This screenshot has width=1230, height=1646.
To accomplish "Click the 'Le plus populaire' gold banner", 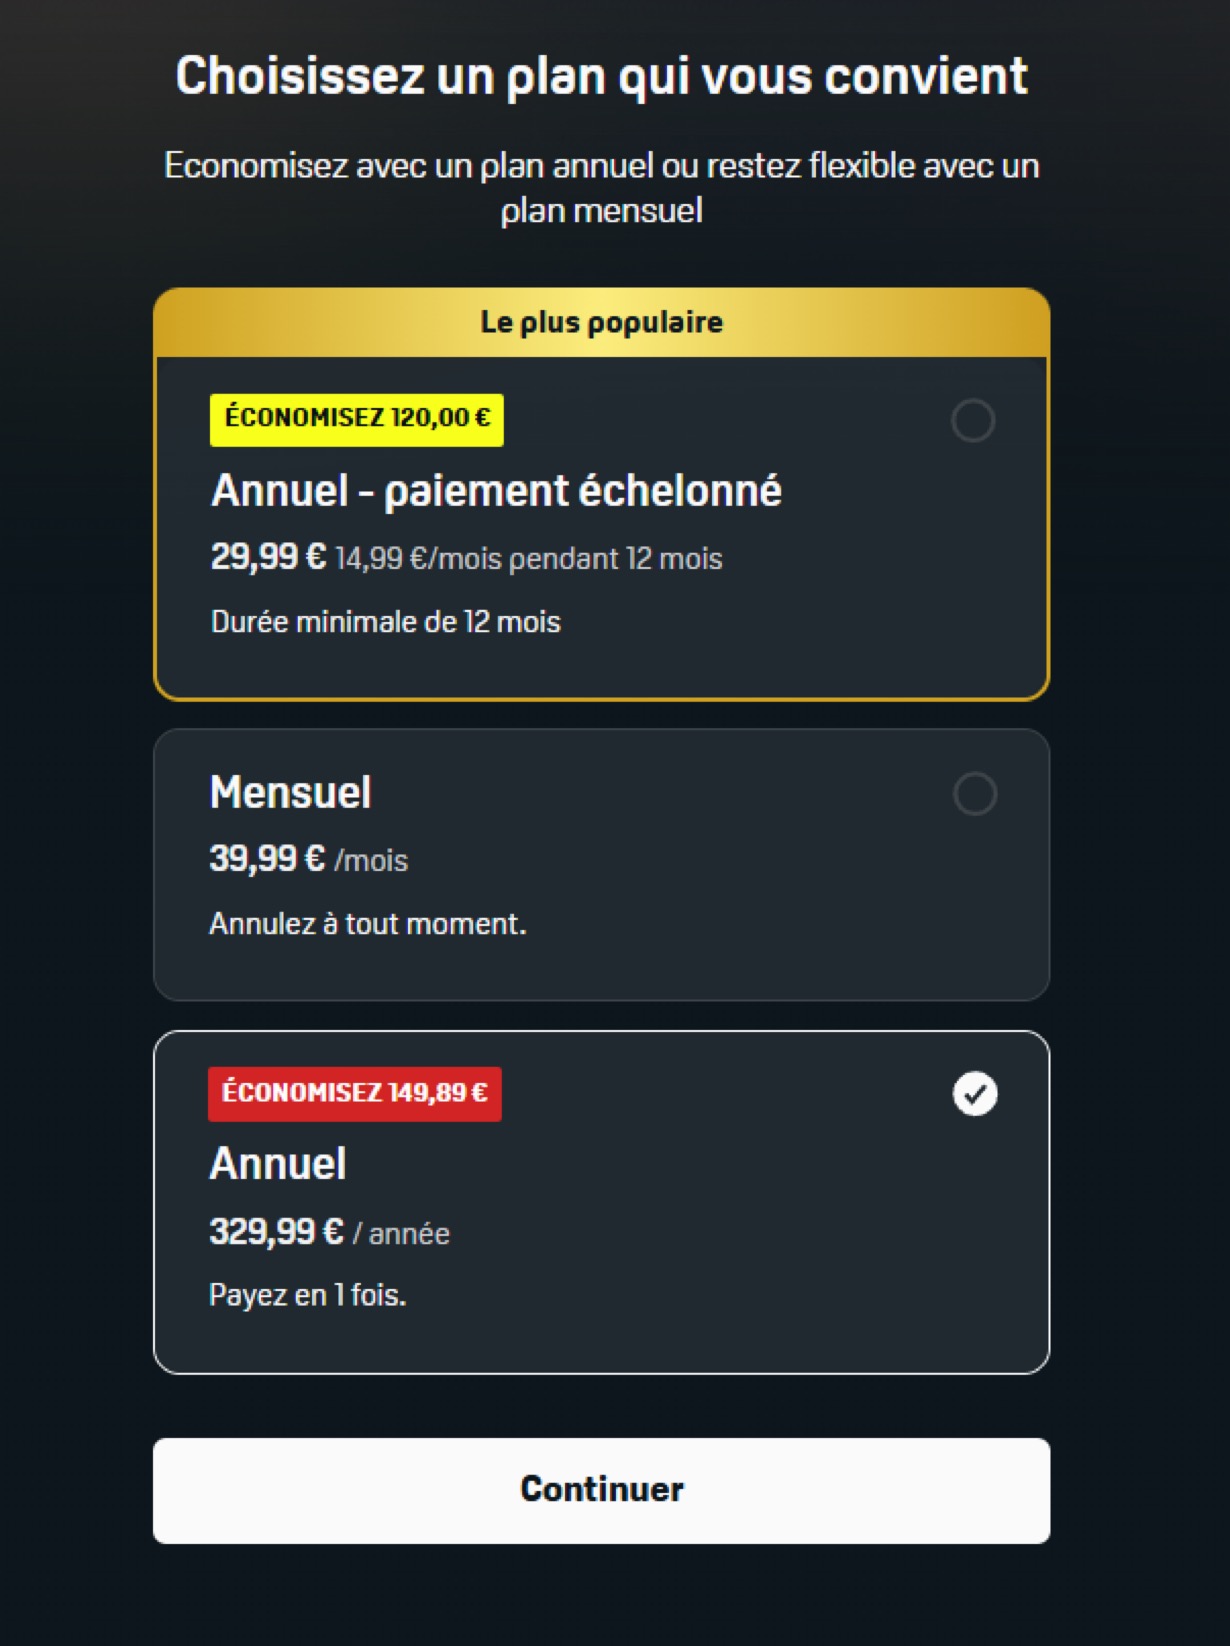I will [601, 322].
